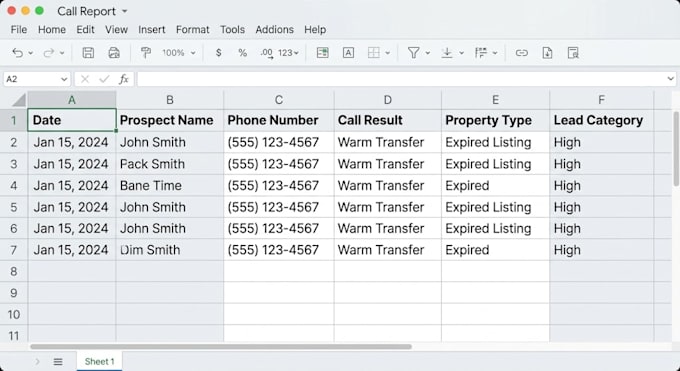Select the Call Result header cell
The width and height of the screenshot is (680, 371).
click(x=388, y=120)
